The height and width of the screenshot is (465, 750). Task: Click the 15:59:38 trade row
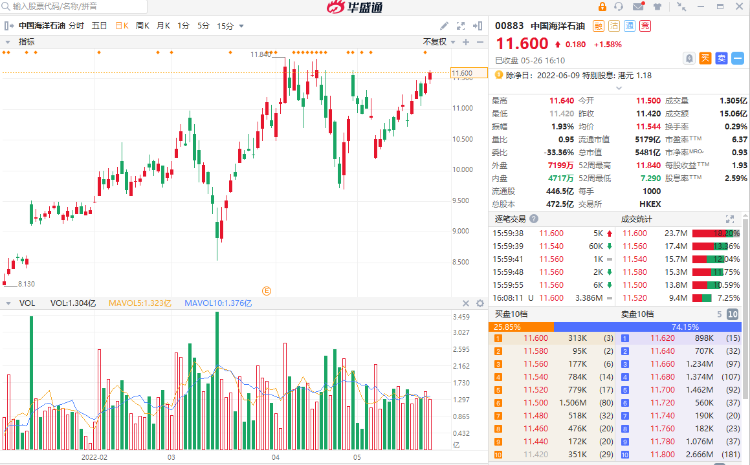(x=552, y=233)
